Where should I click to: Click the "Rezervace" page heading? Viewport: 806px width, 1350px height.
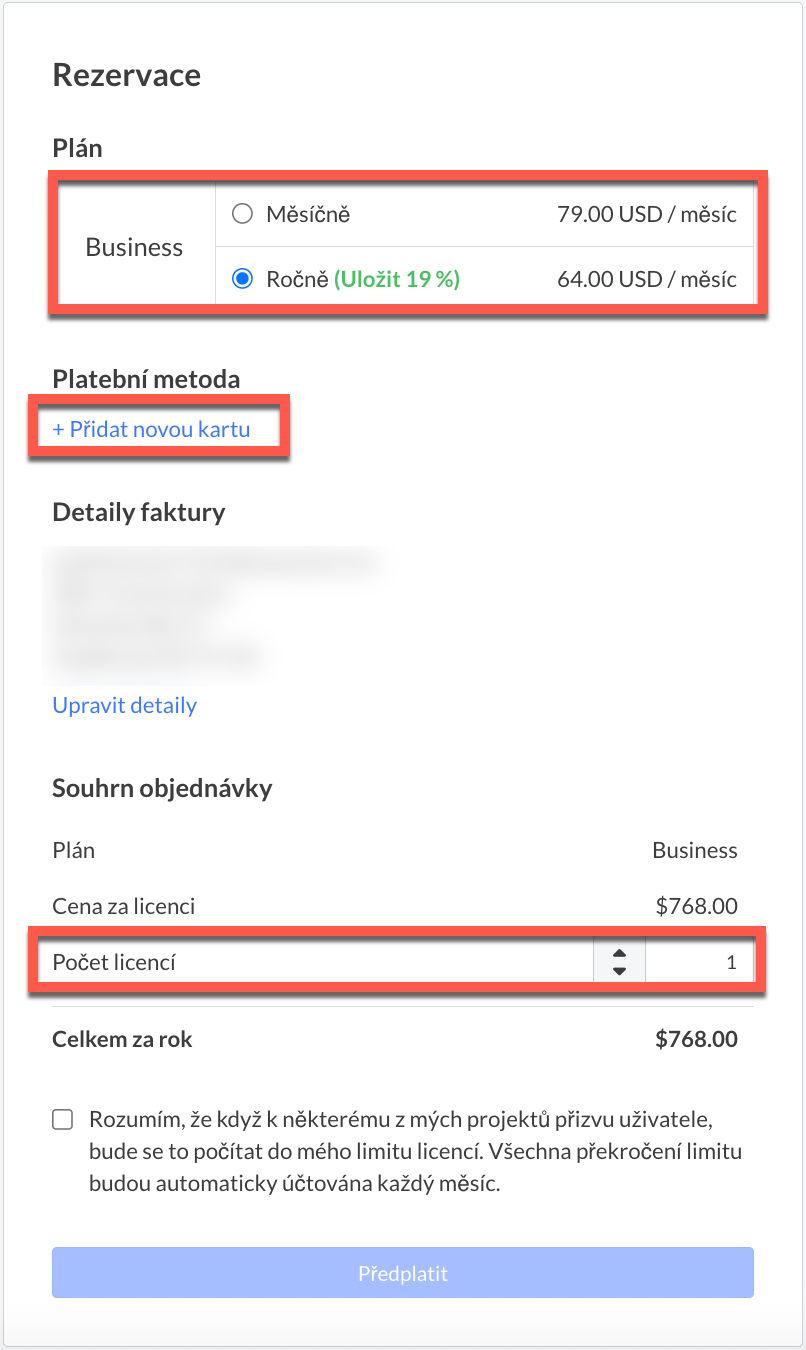[126, 75]
